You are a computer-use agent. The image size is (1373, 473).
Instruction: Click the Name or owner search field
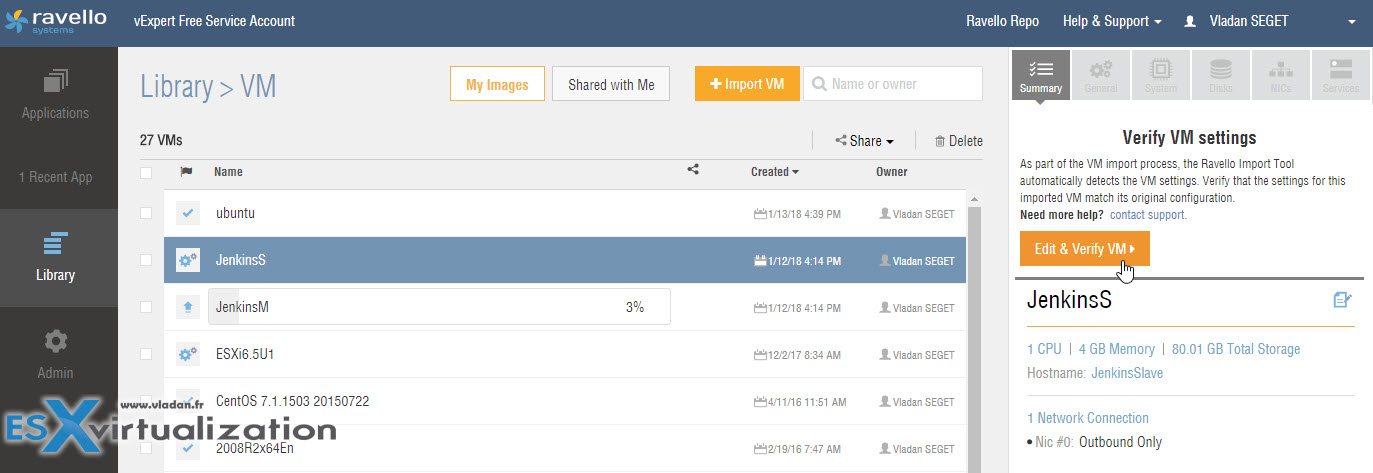click(893, 84)
